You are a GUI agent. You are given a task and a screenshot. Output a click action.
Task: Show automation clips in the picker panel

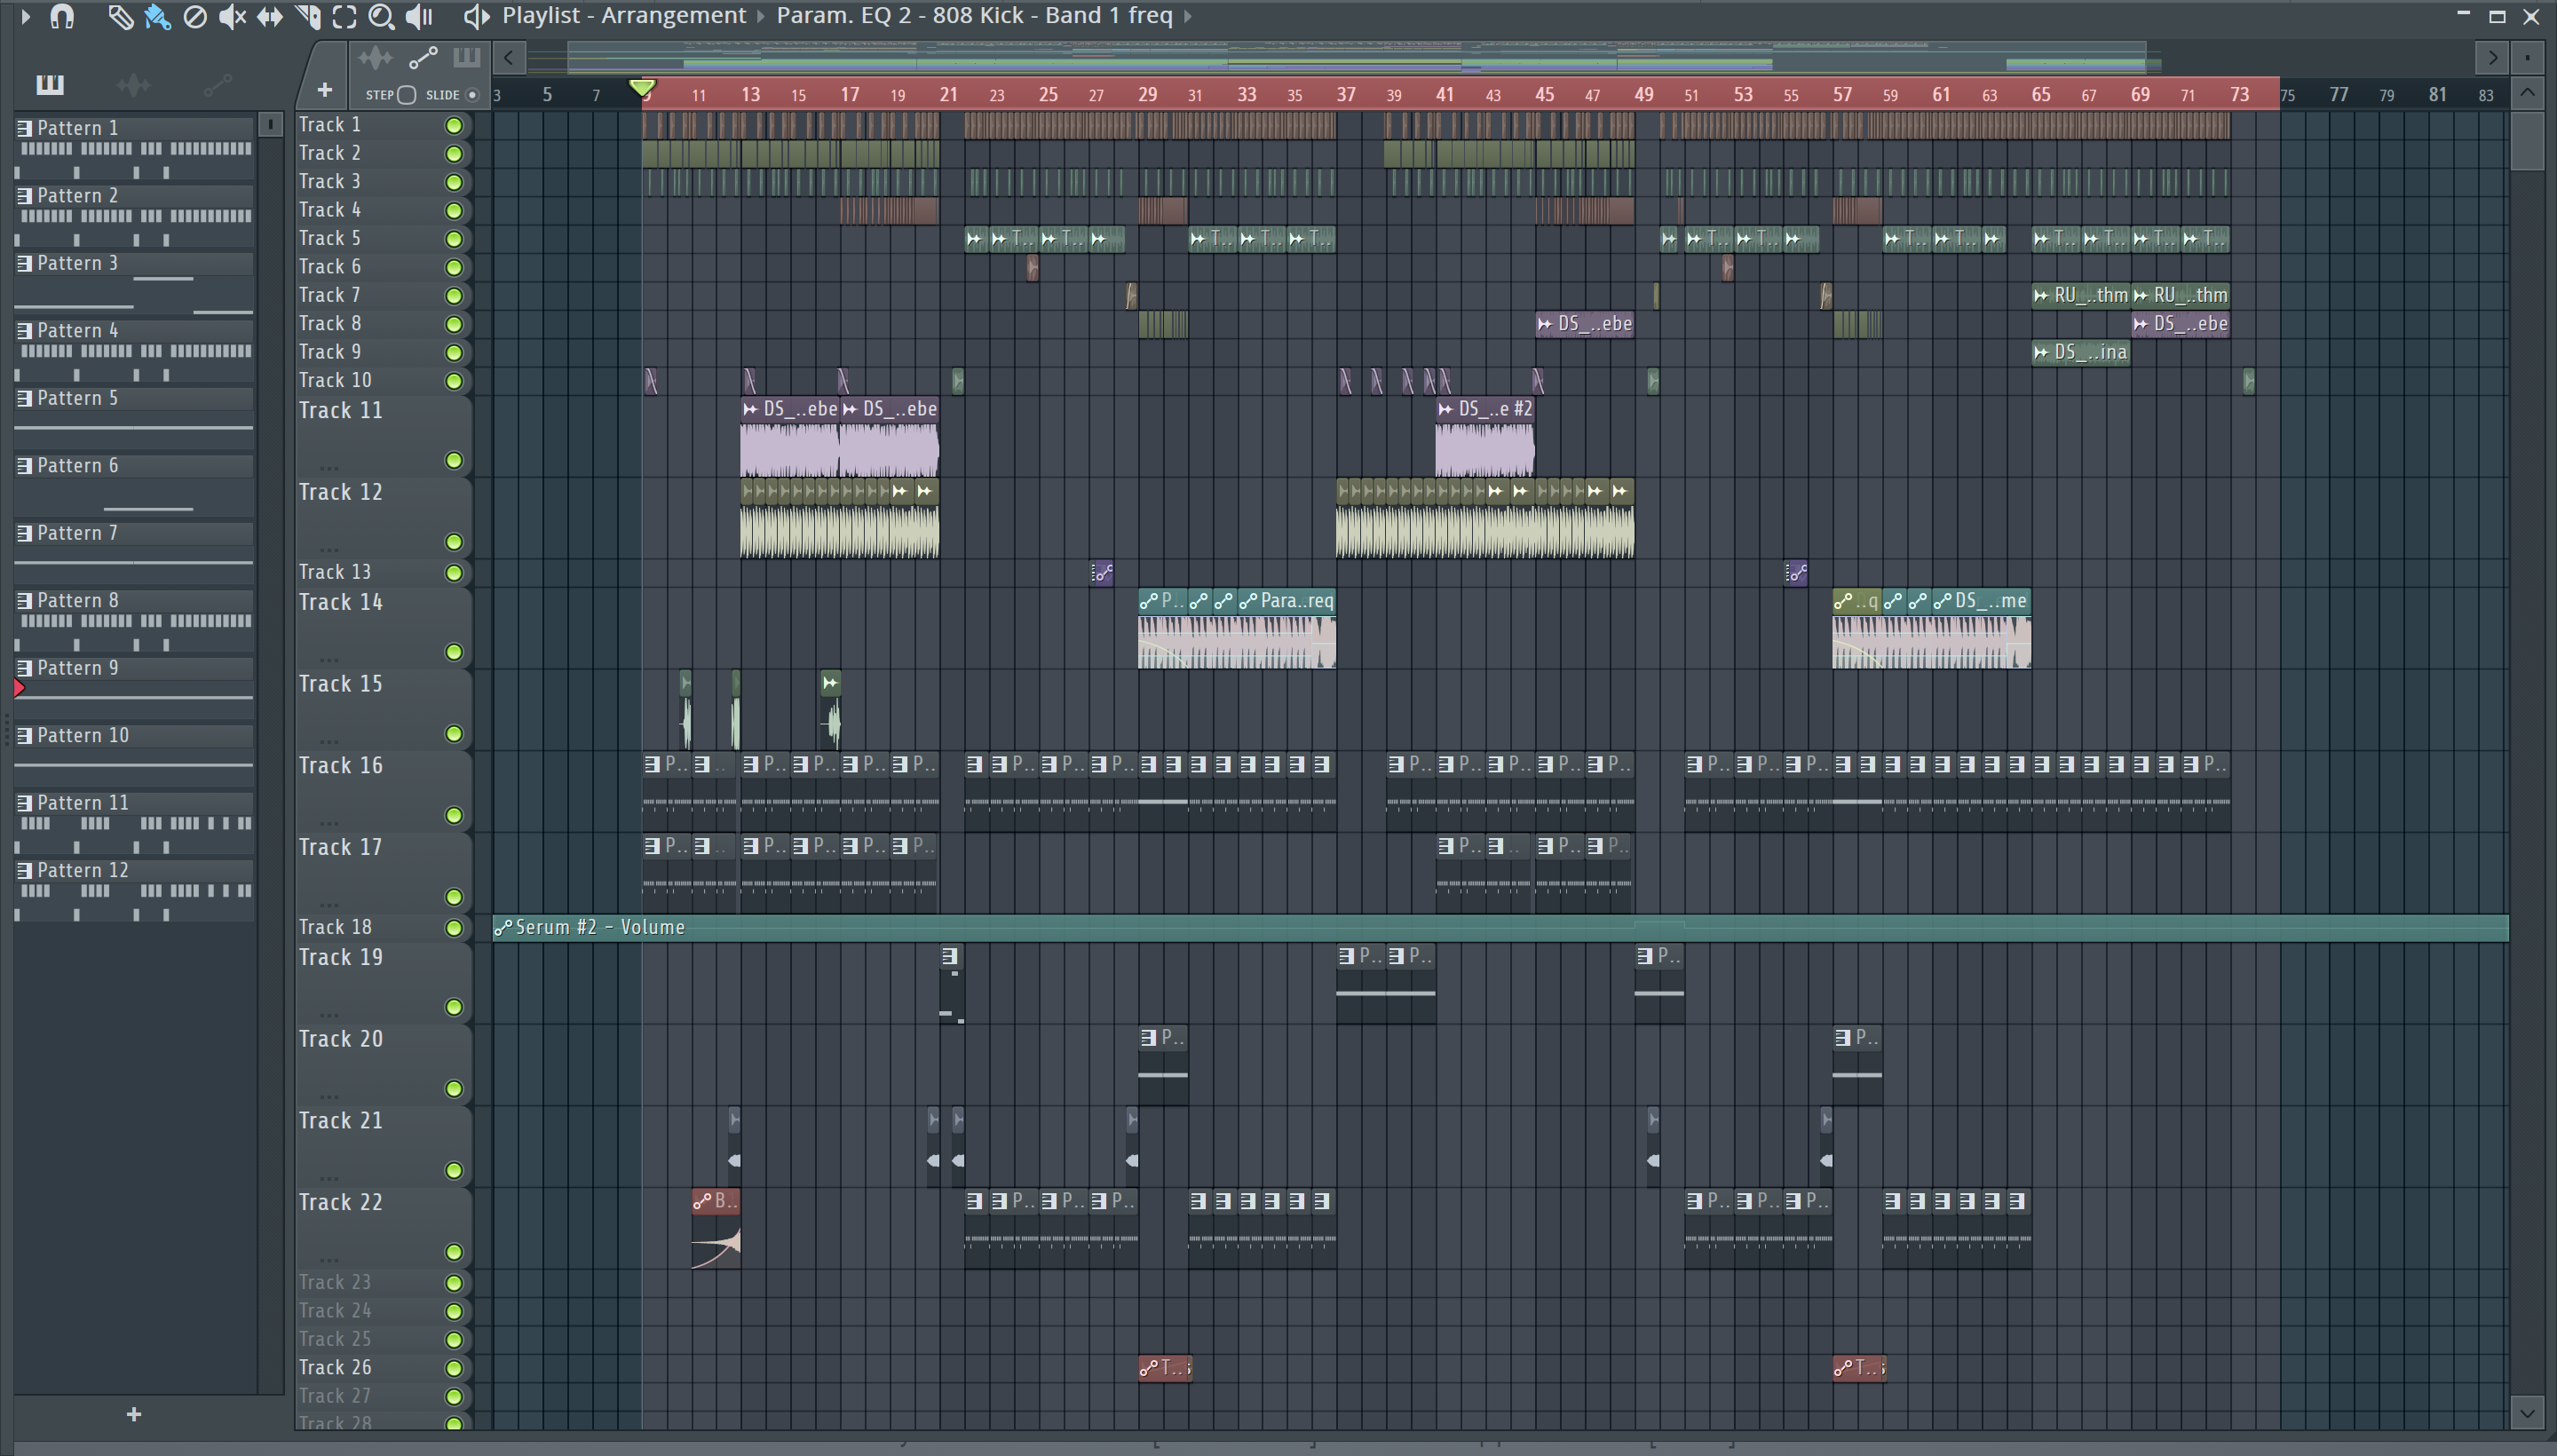pos(217,85)
